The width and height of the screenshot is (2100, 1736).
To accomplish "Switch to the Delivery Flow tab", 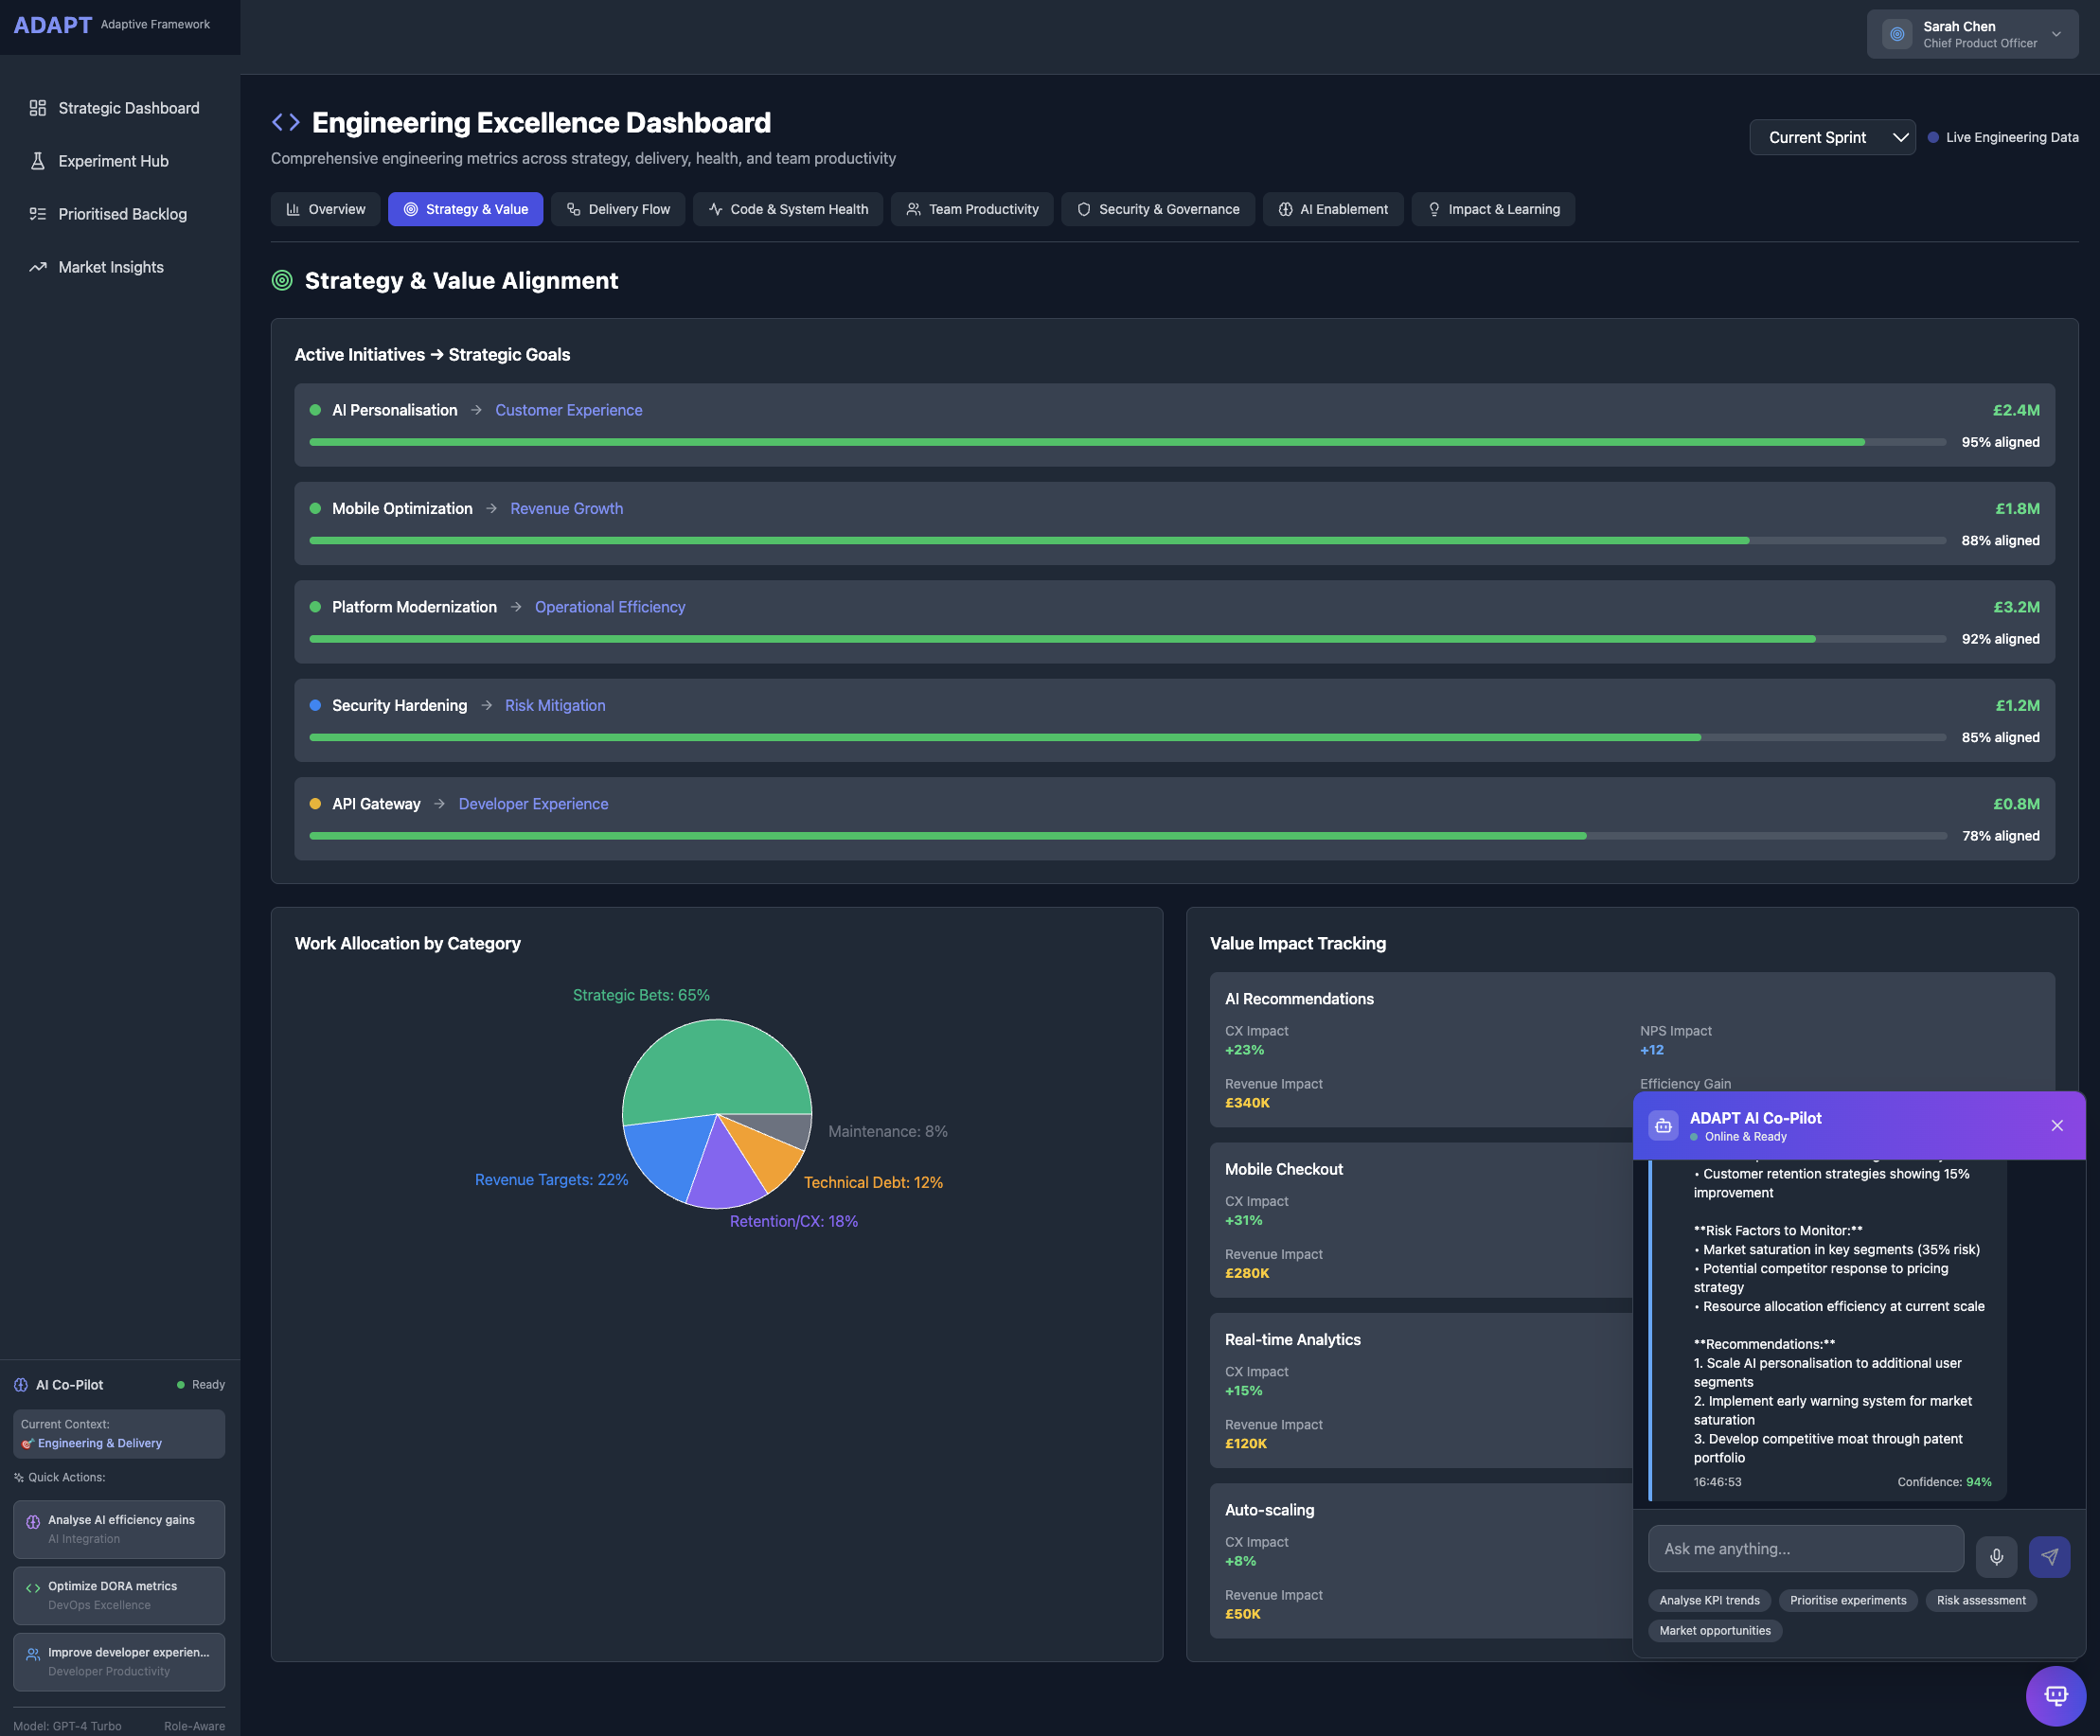I will [618, 209].
